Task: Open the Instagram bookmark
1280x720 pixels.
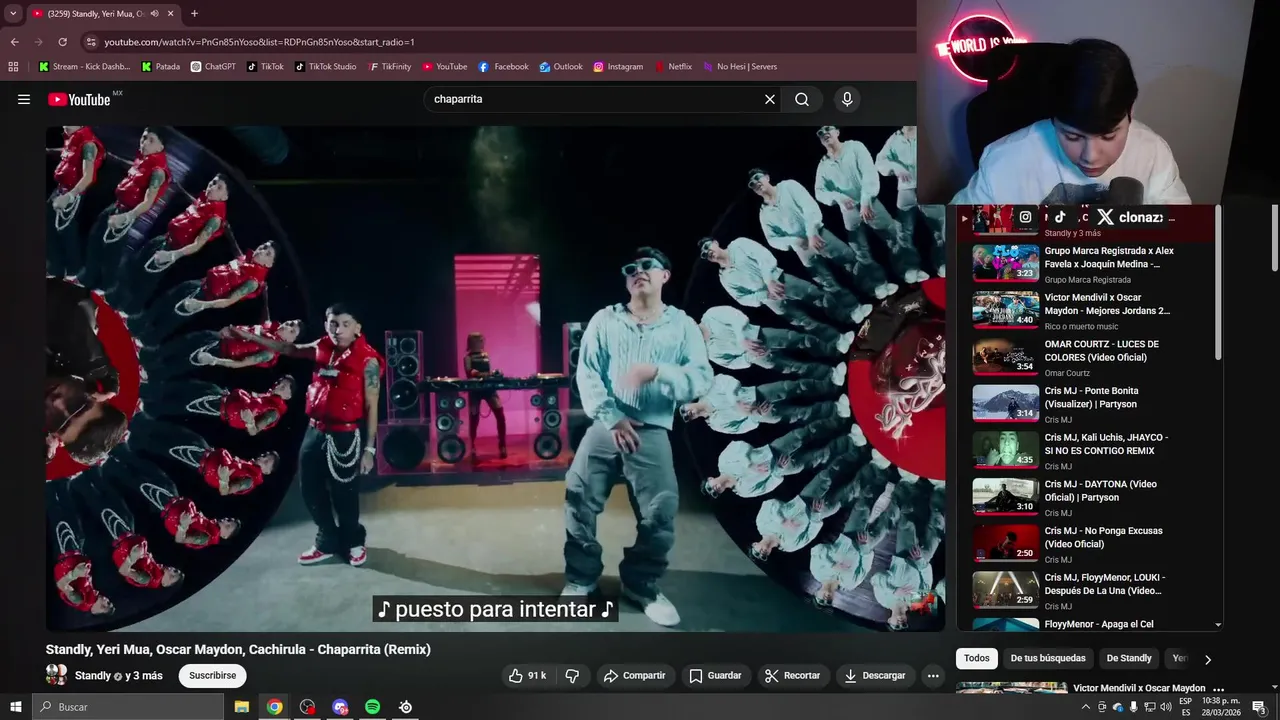Action: [x=617, y=67]
